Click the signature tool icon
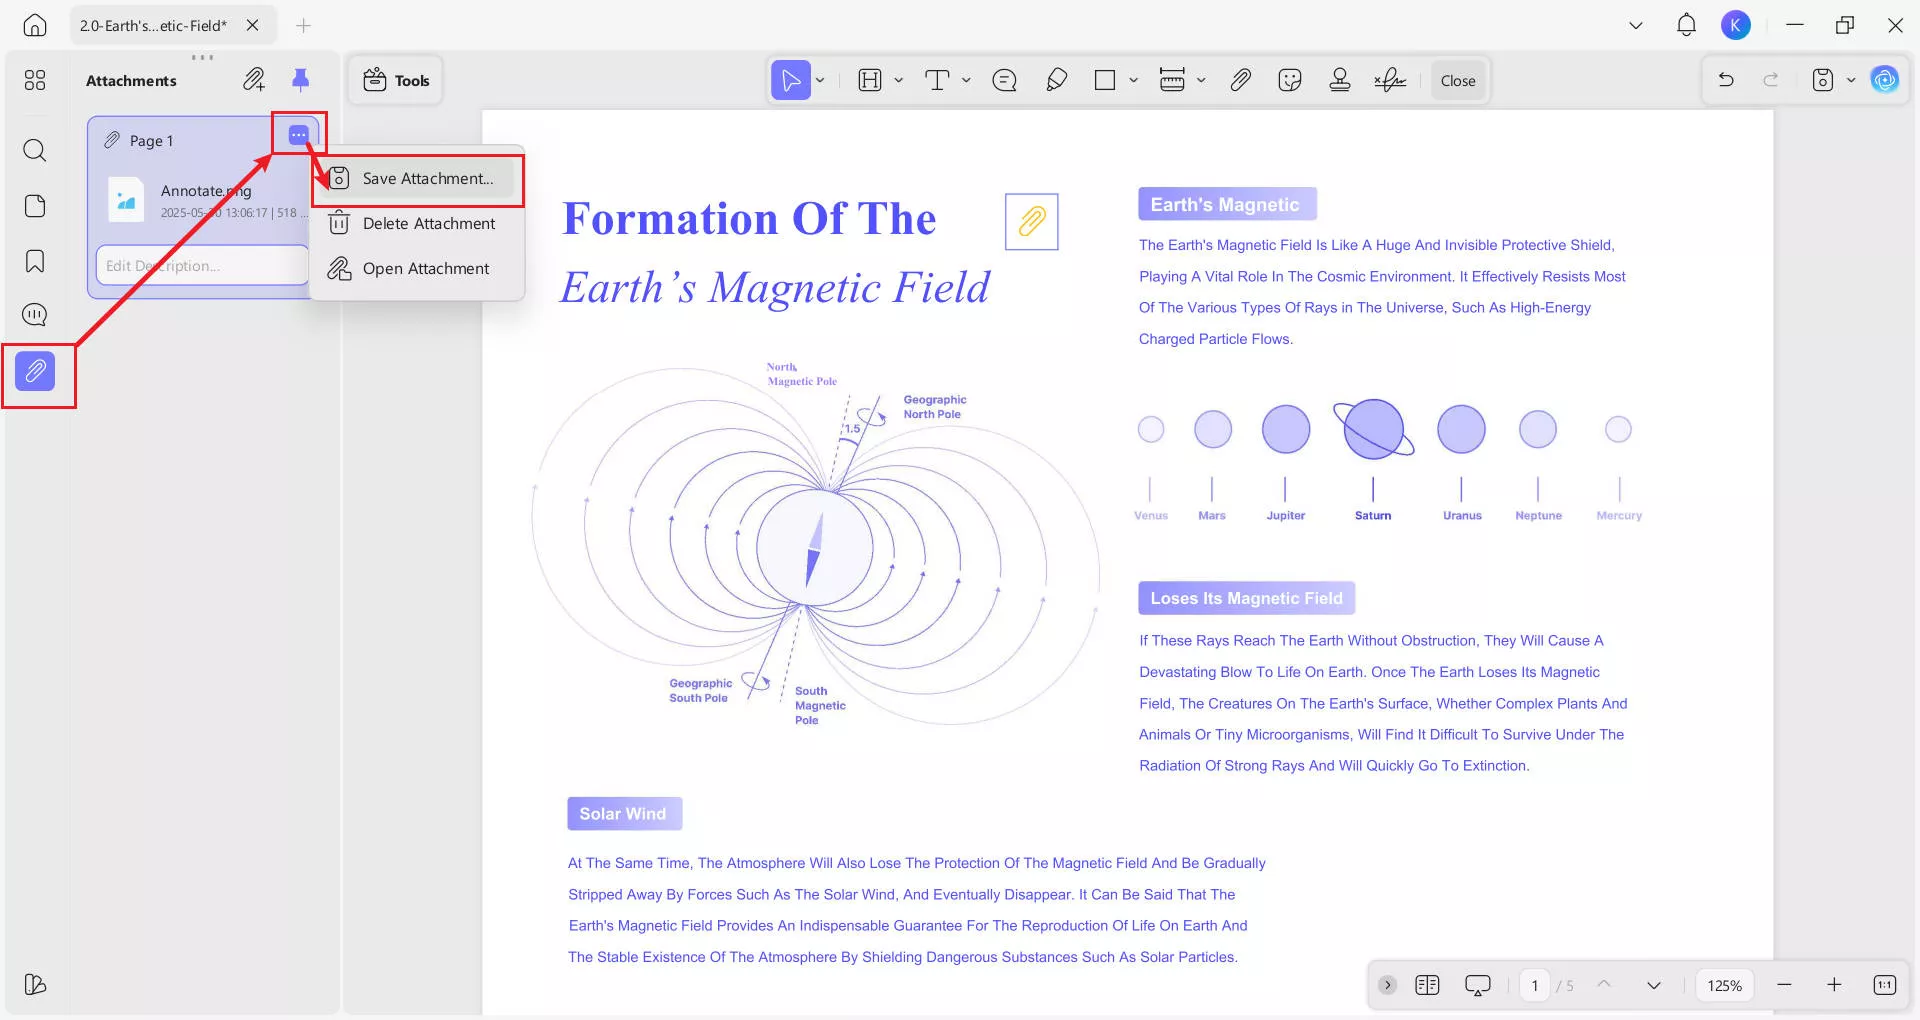The height and width of the screenshot is (1020, 1920). click(x=1390, y=80)
